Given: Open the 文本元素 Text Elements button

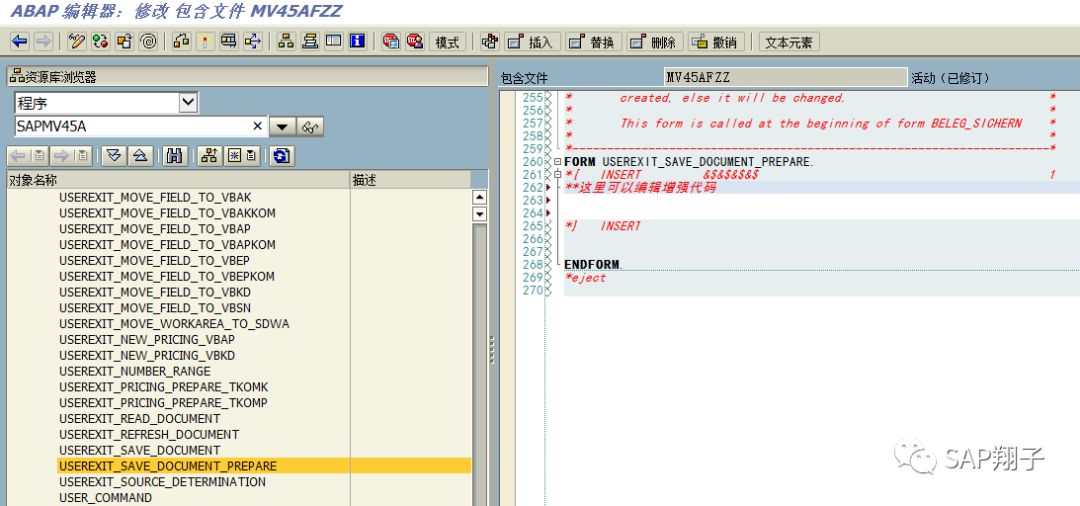Looking at the screenshot, I should tap(789, 42).
